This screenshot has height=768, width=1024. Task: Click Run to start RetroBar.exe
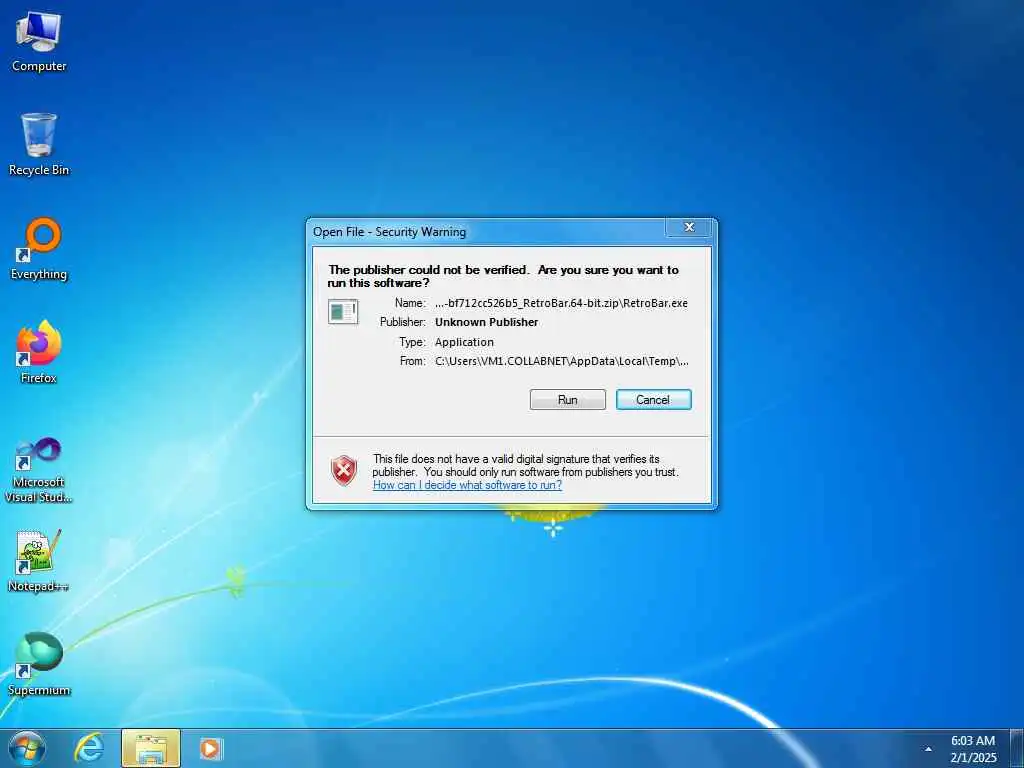coord(568,400)
